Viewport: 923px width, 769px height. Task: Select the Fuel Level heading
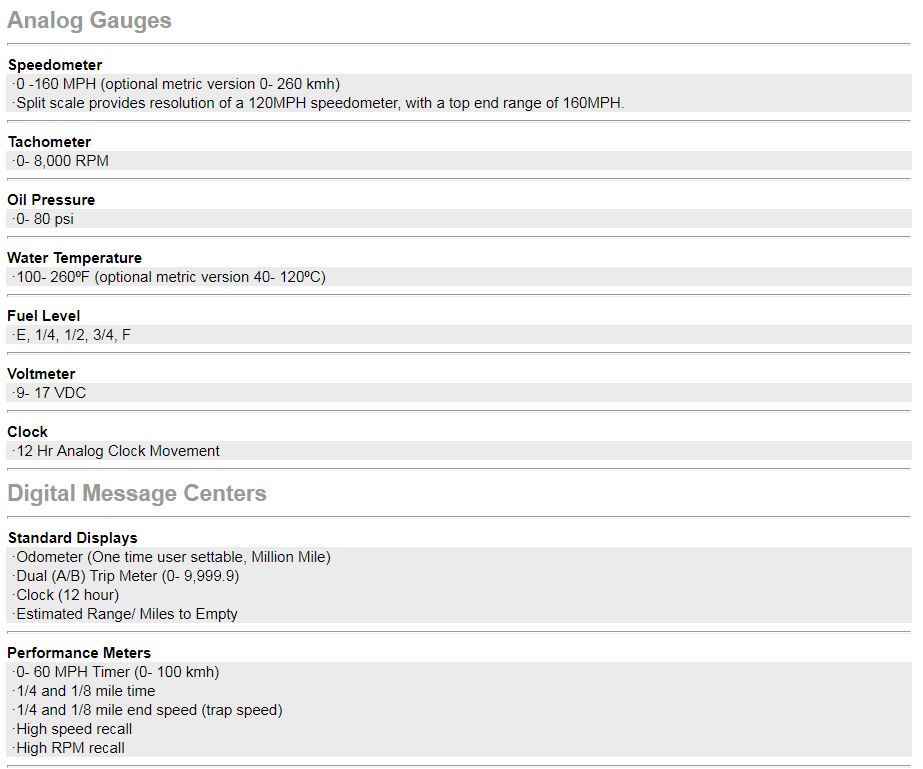click(x=44, y=316)
